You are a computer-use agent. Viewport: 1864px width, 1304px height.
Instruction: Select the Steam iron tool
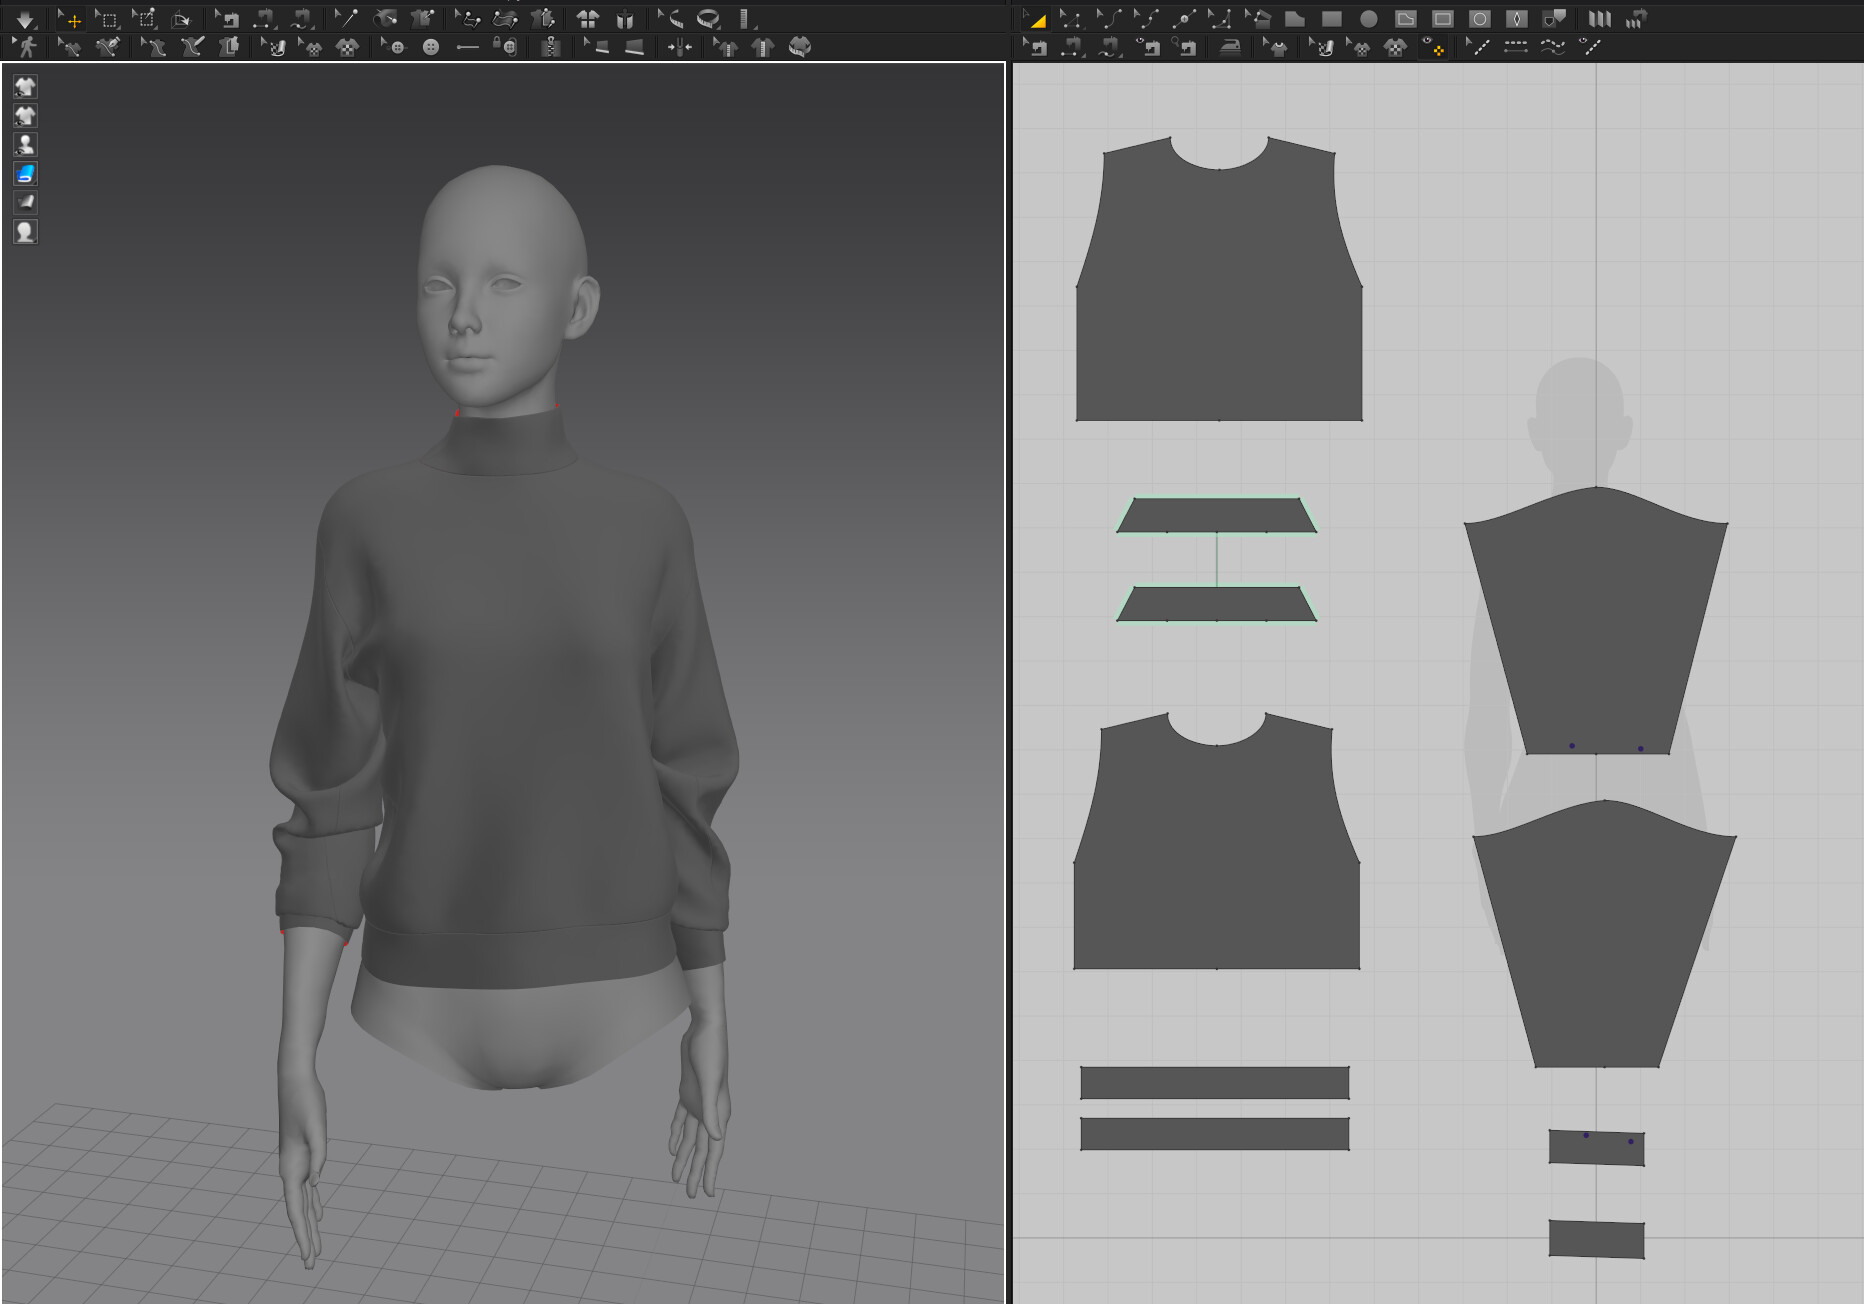pyautogui.click(x=1230, y=47)
